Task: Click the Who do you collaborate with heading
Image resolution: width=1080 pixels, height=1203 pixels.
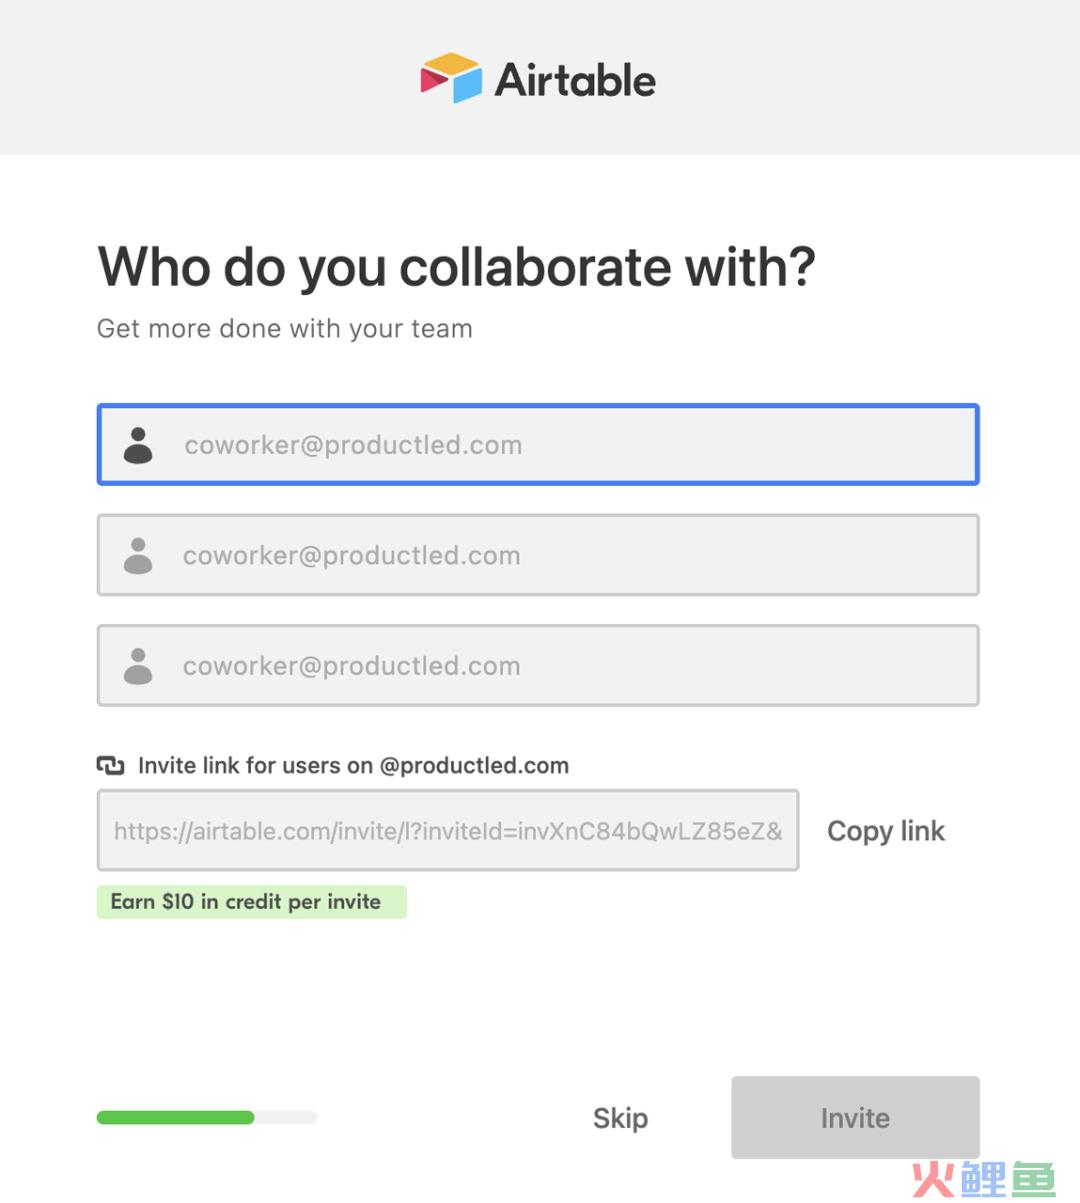Action: click(457, 267)
